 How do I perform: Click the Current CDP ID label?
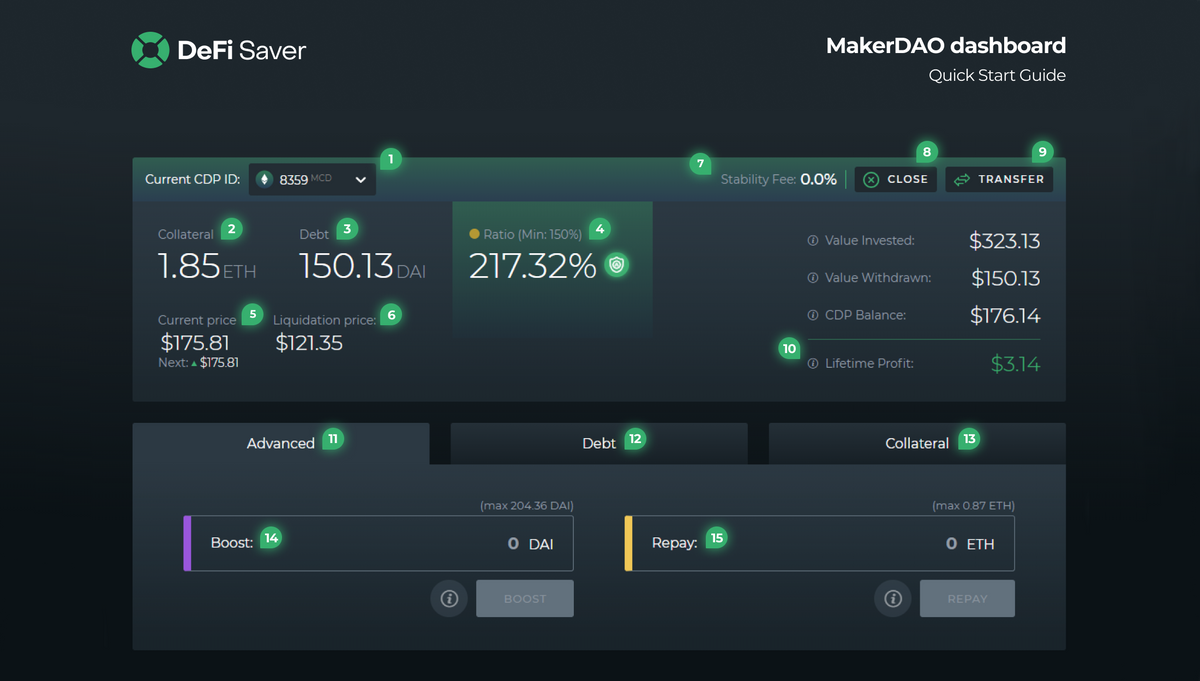click(x=192, y=180)
